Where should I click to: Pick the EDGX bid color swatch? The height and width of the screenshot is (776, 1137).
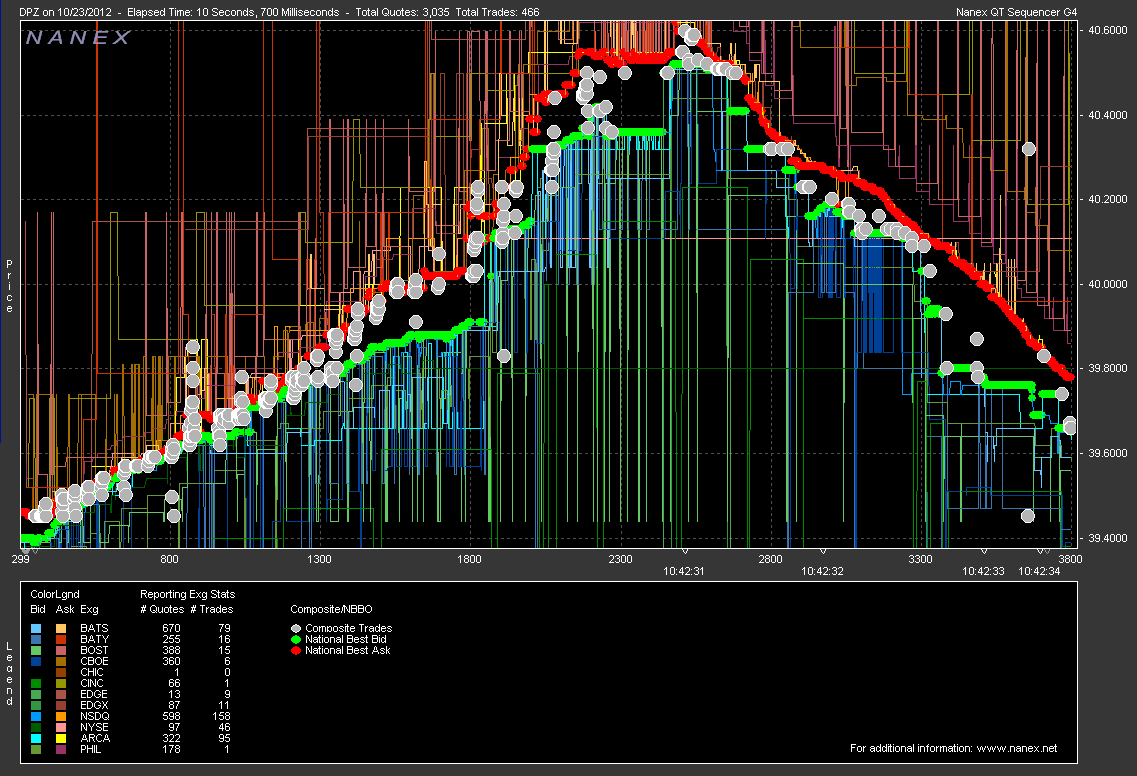36,705
